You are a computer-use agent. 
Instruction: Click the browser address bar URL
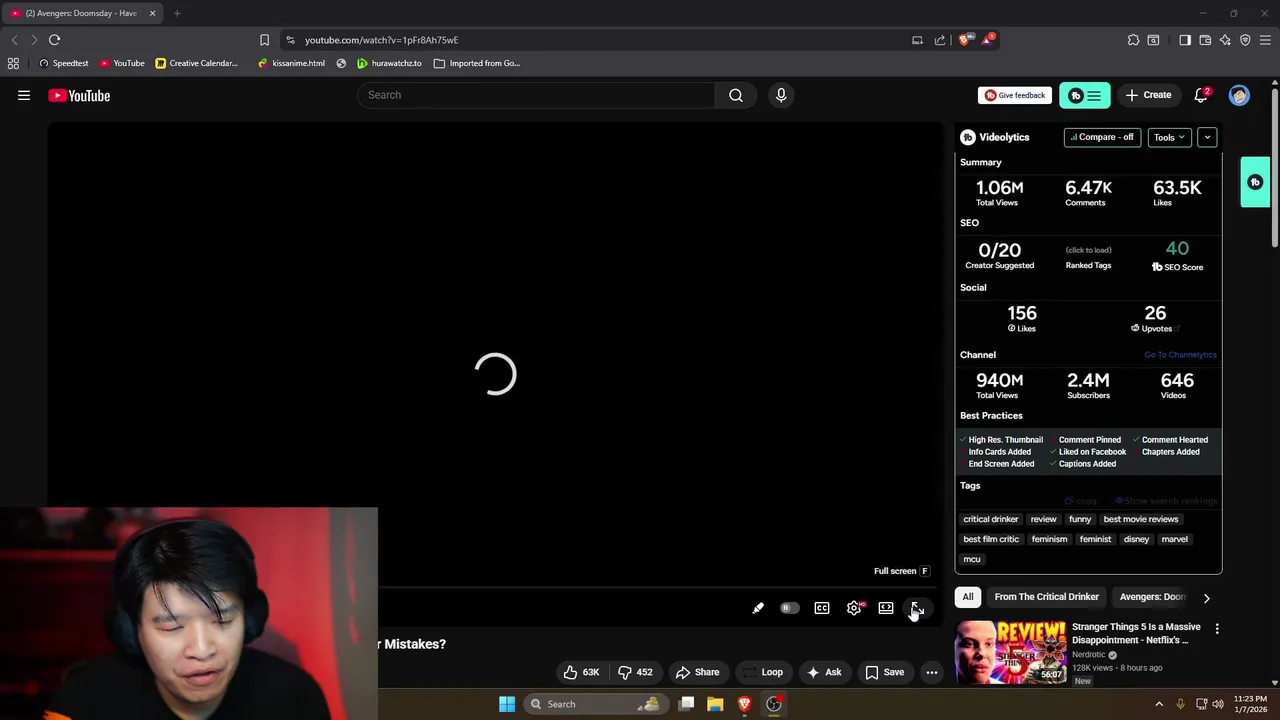click(x=381, y=40)
